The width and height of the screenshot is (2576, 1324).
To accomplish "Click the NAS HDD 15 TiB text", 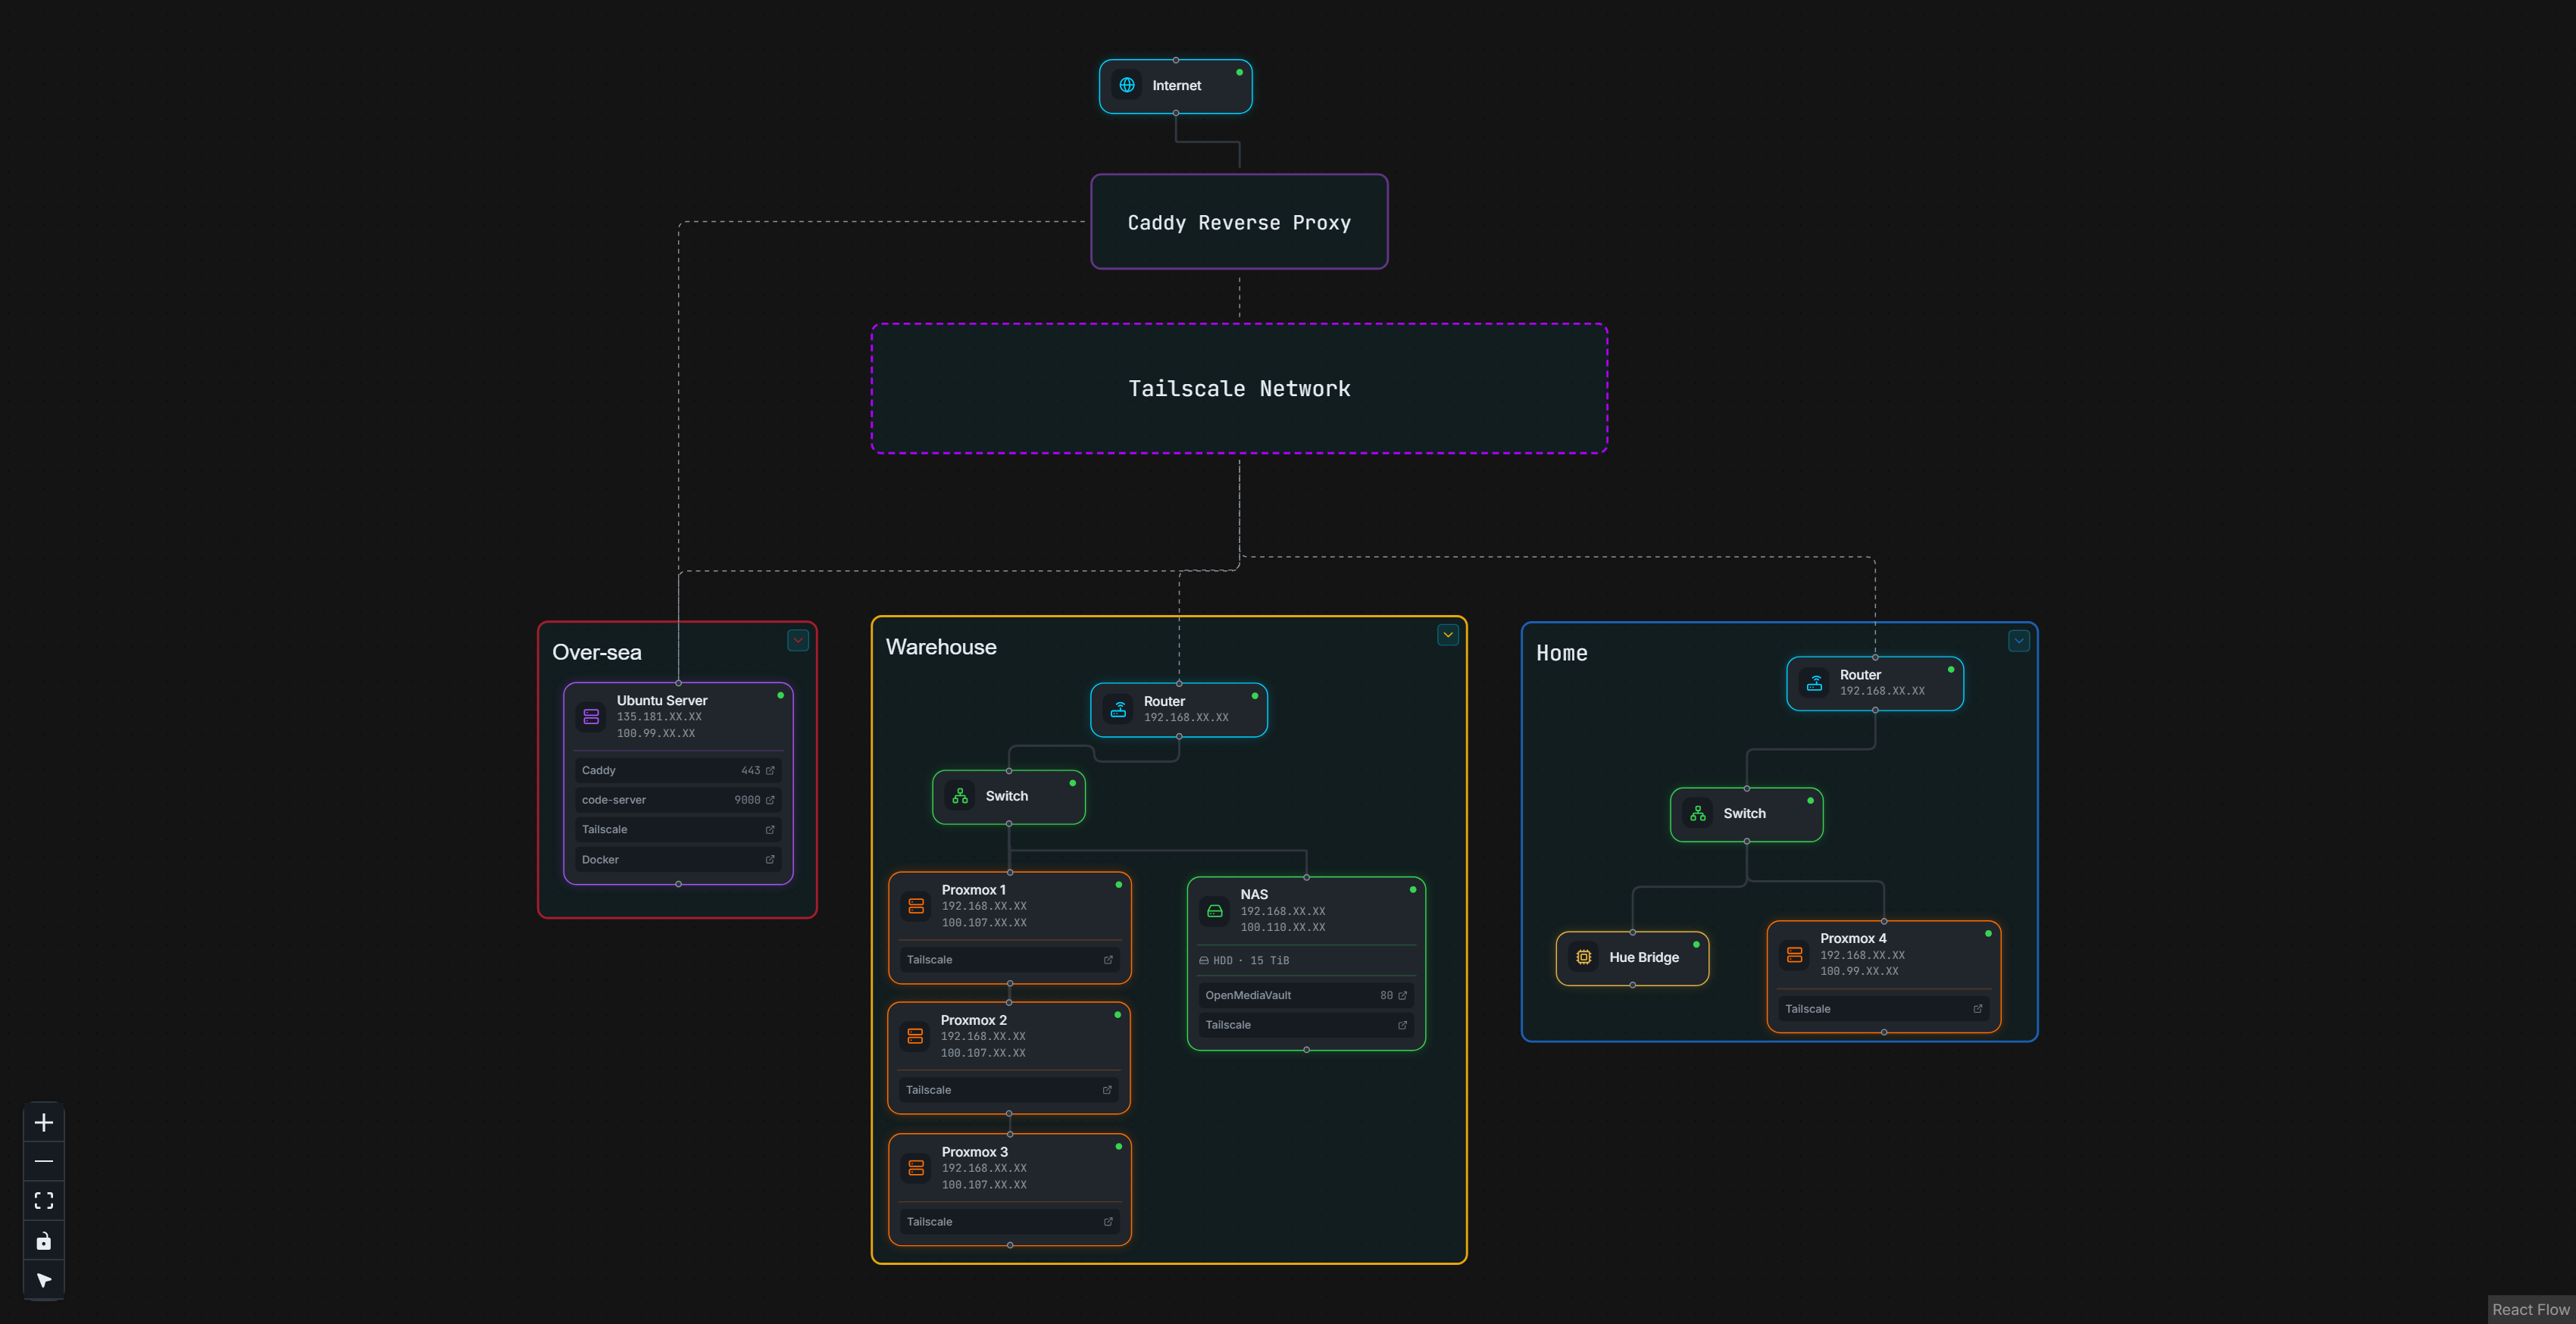I will point(1251,961).
